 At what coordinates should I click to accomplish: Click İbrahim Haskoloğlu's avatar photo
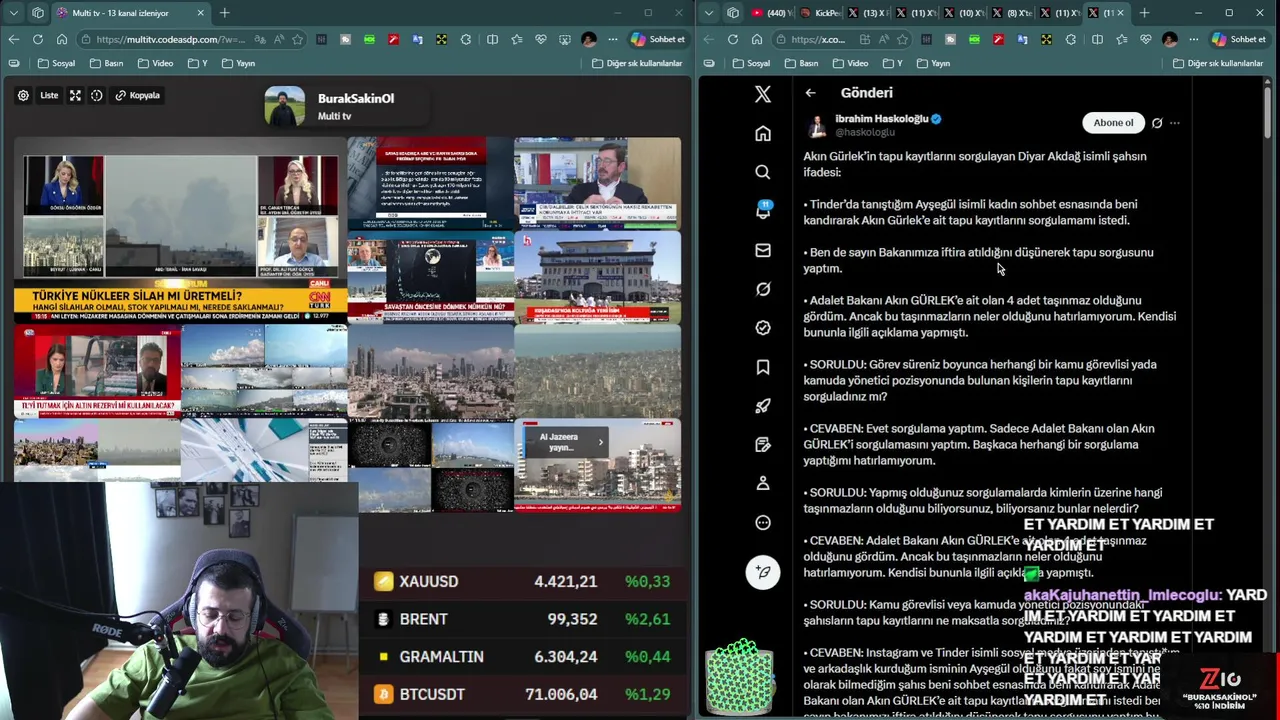(x=818, y=125)
